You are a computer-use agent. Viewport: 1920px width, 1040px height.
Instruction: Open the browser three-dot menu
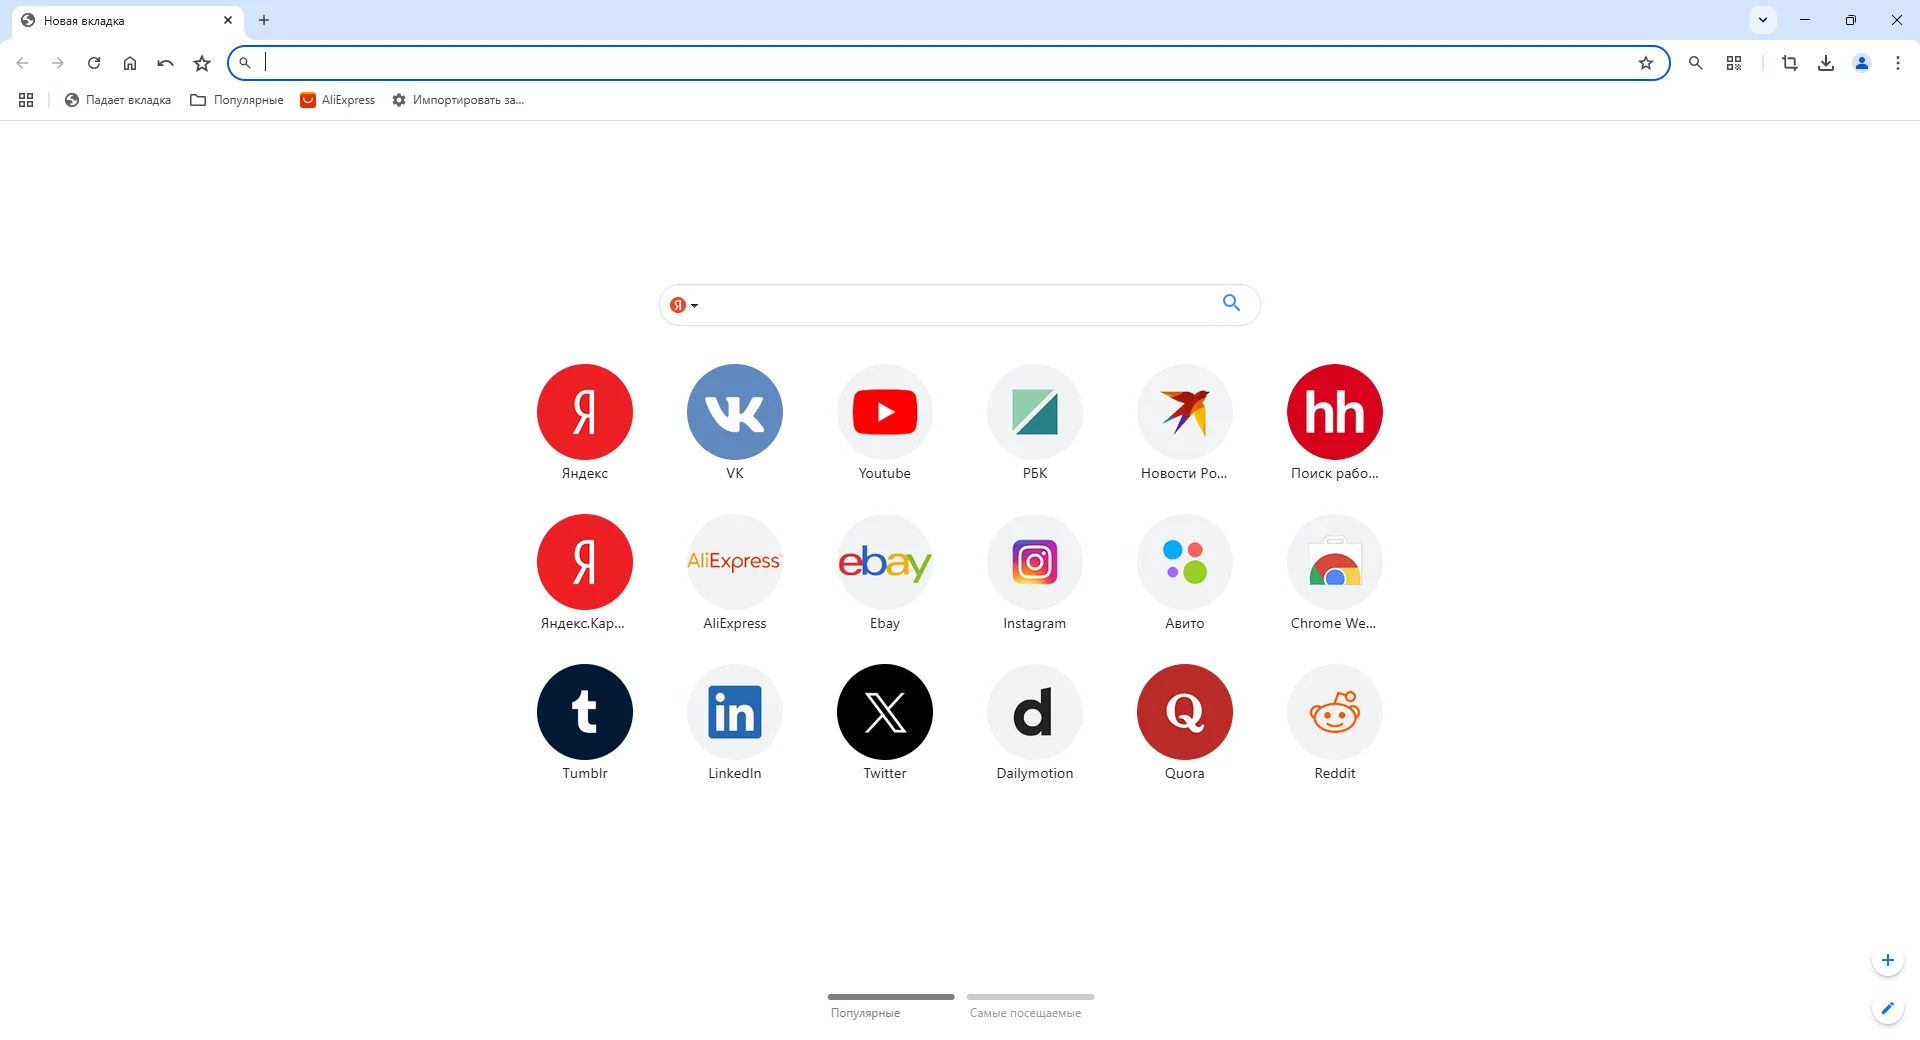click(x=1898, y=63)
